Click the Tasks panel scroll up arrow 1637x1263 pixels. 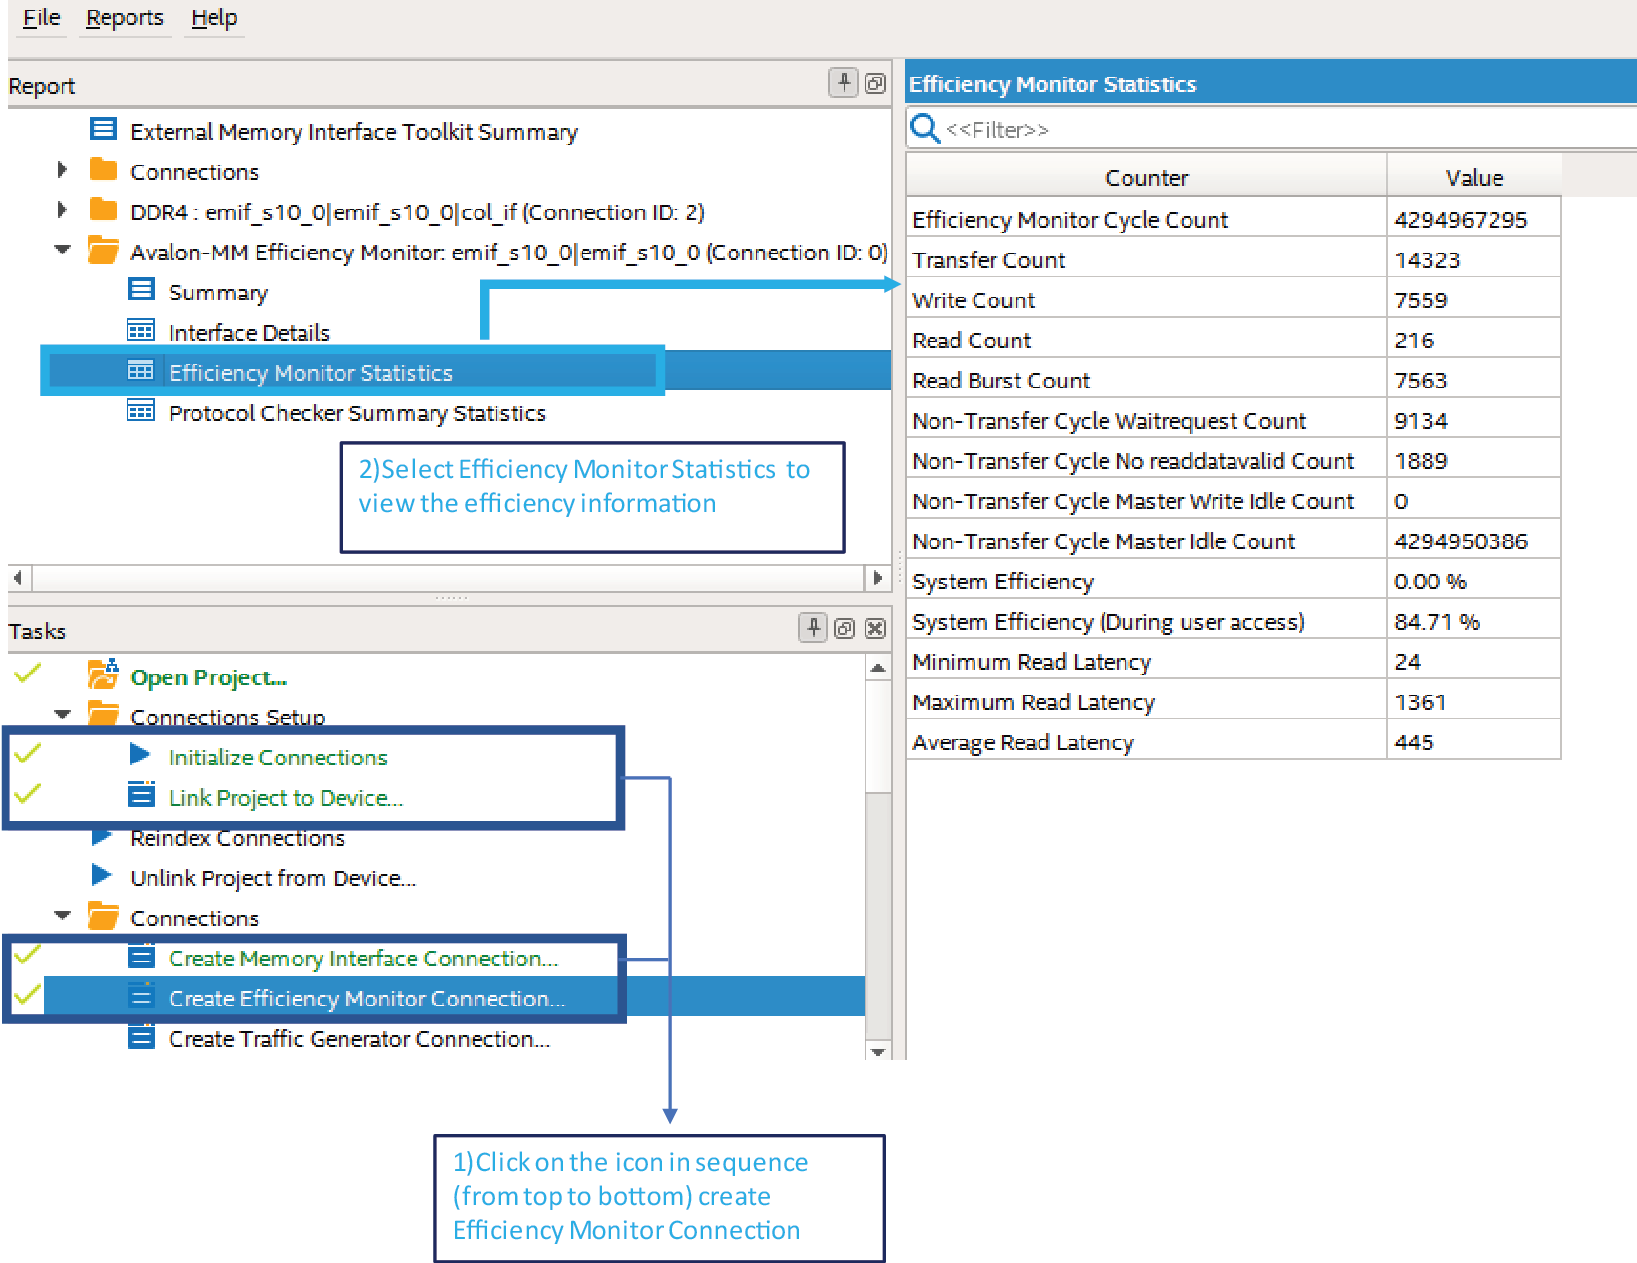click(878, 668)
